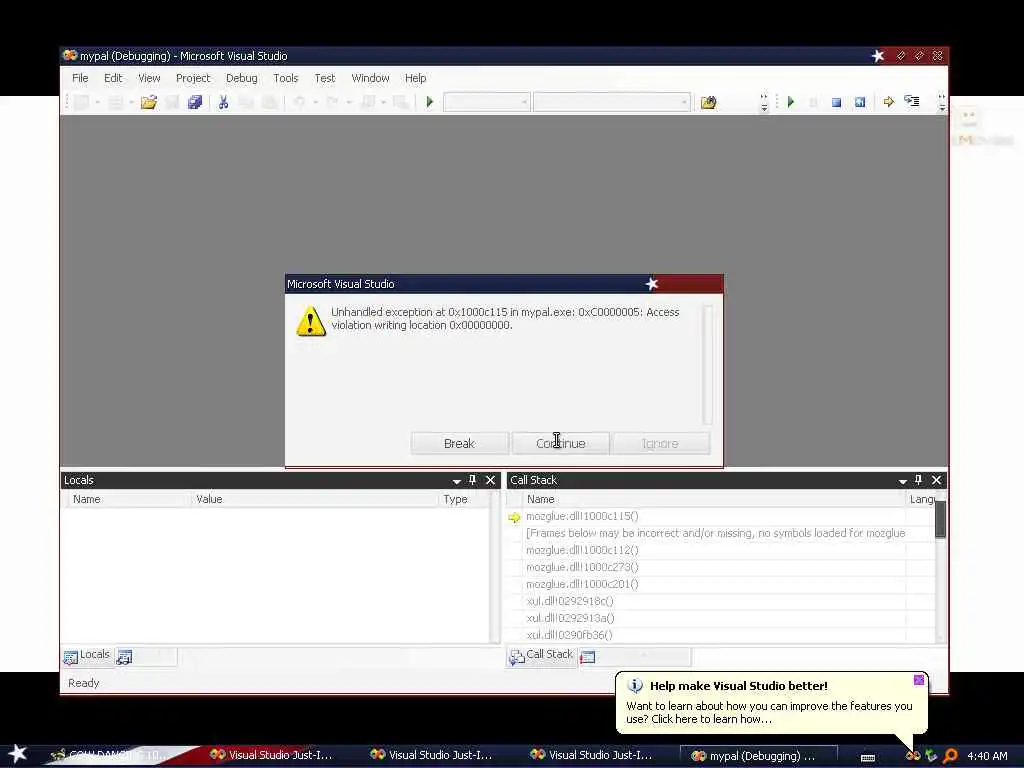Image resolution: width=1024 pixels, height=768 pixels.
Task: Open the Undo history dropdown arrow
Action: click(315, 103)
